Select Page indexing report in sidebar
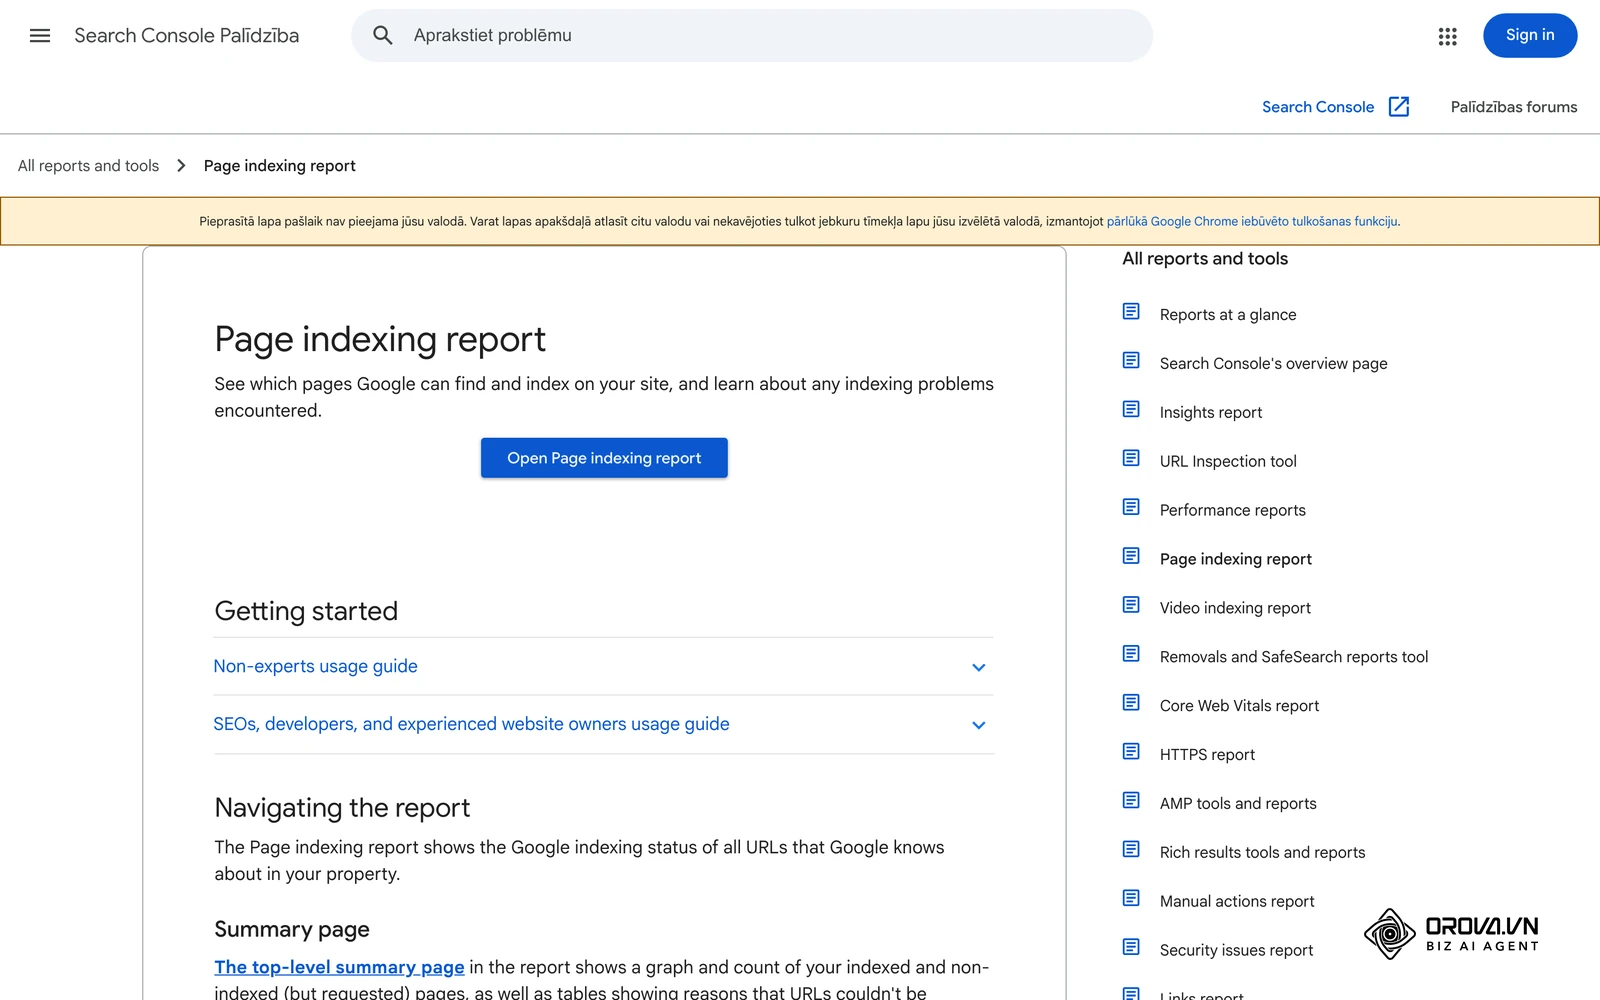 pyautogui.click(x=1235, y=560)
